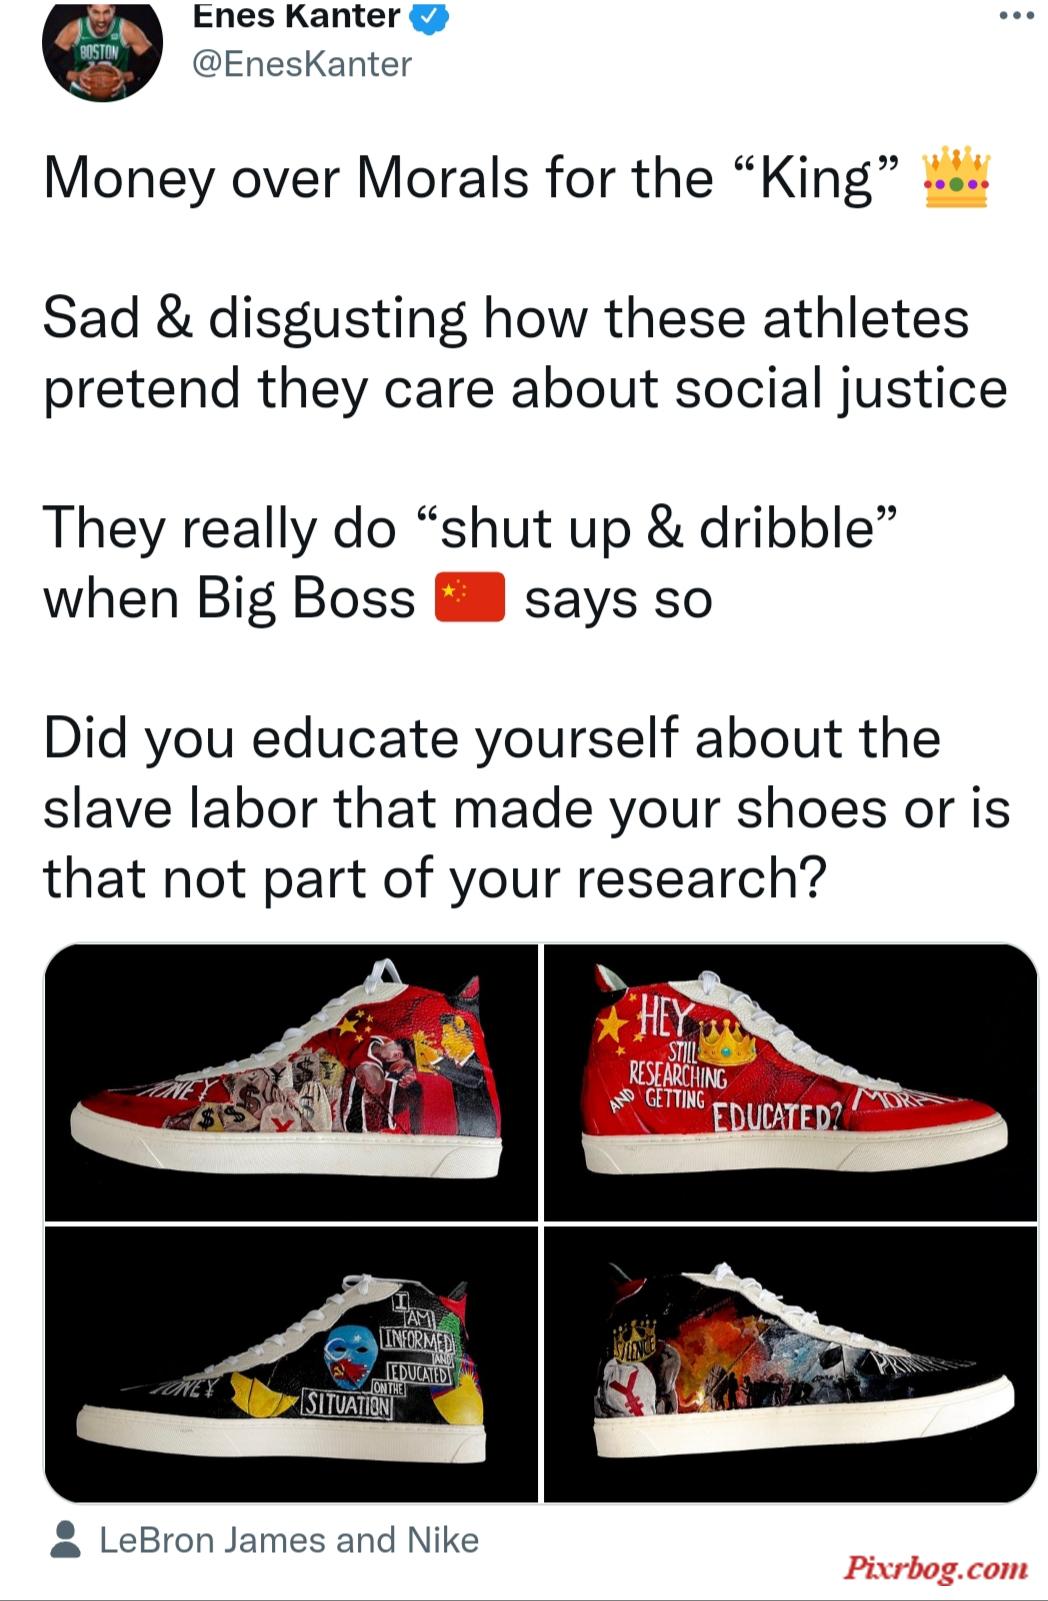
Task: Click the Pixrbog.com watermark
Action: (936, 1567)
